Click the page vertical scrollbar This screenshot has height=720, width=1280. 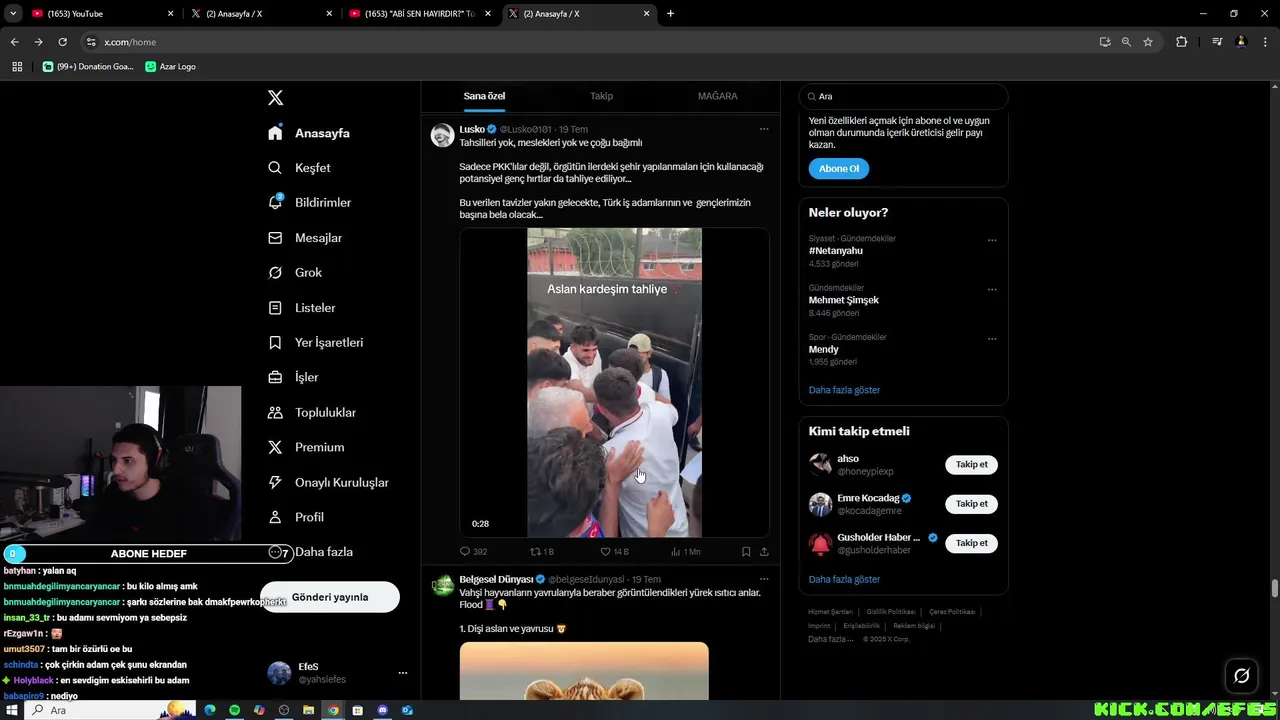(1274, 588)
